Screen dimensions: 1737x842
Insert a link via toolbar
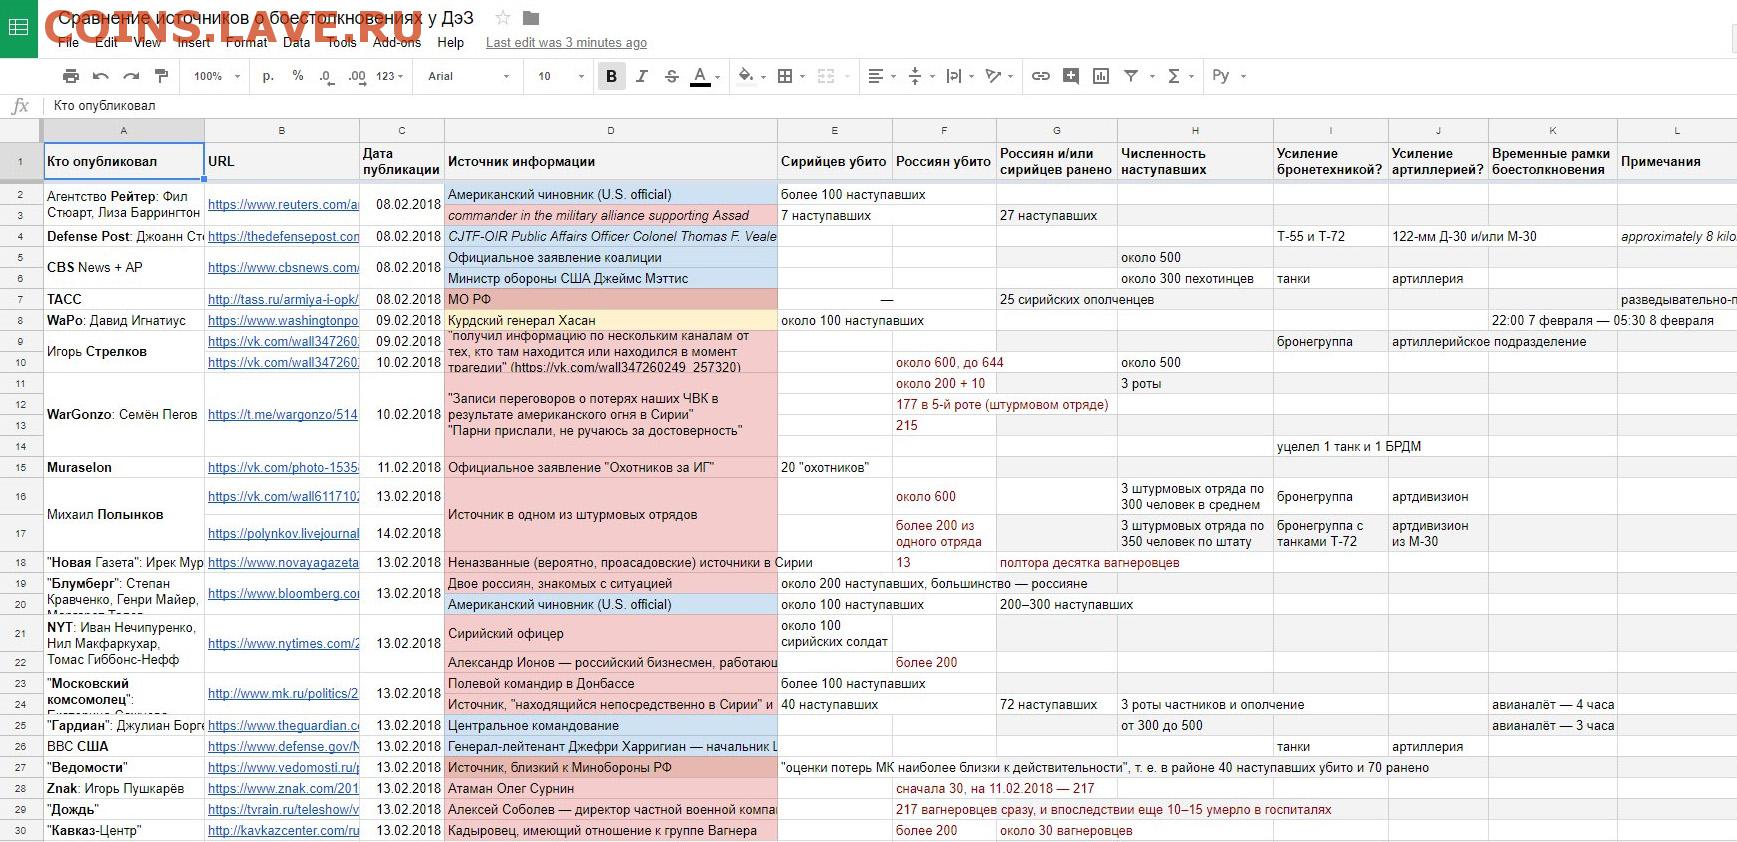tap(1041, 76)
